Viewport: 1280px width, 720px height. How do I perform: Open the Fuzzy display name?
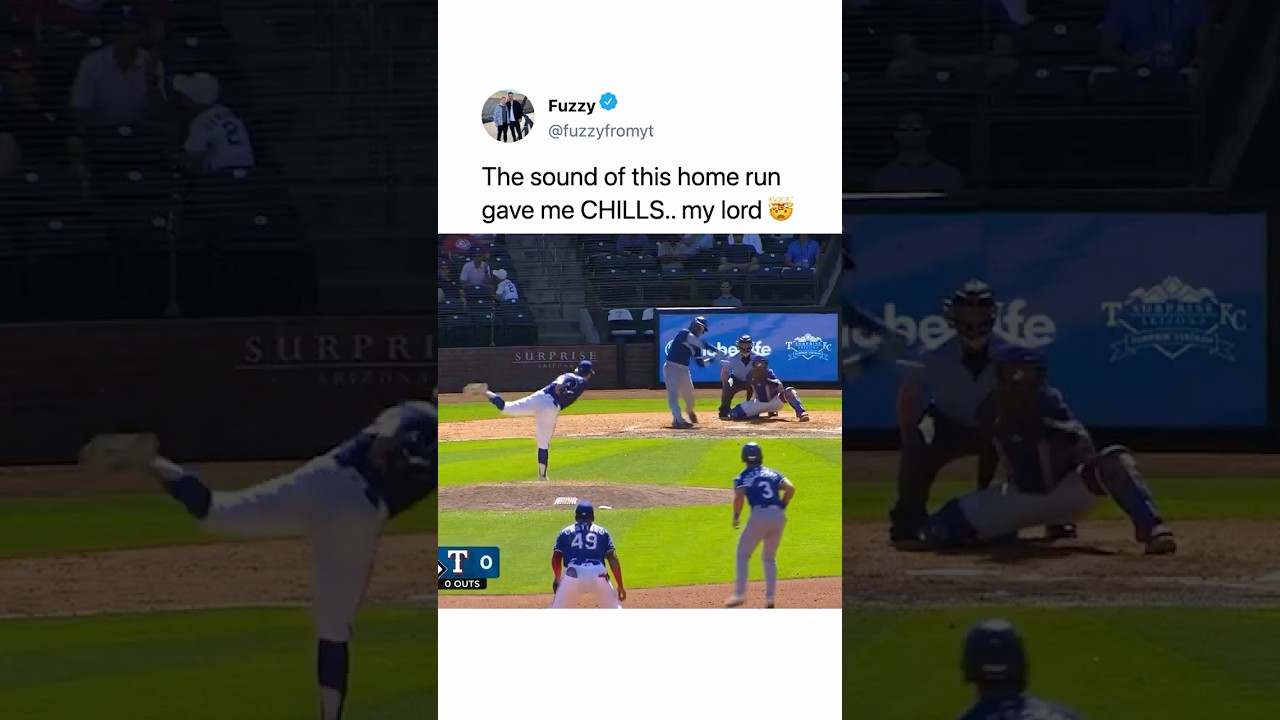click(571, 106)
